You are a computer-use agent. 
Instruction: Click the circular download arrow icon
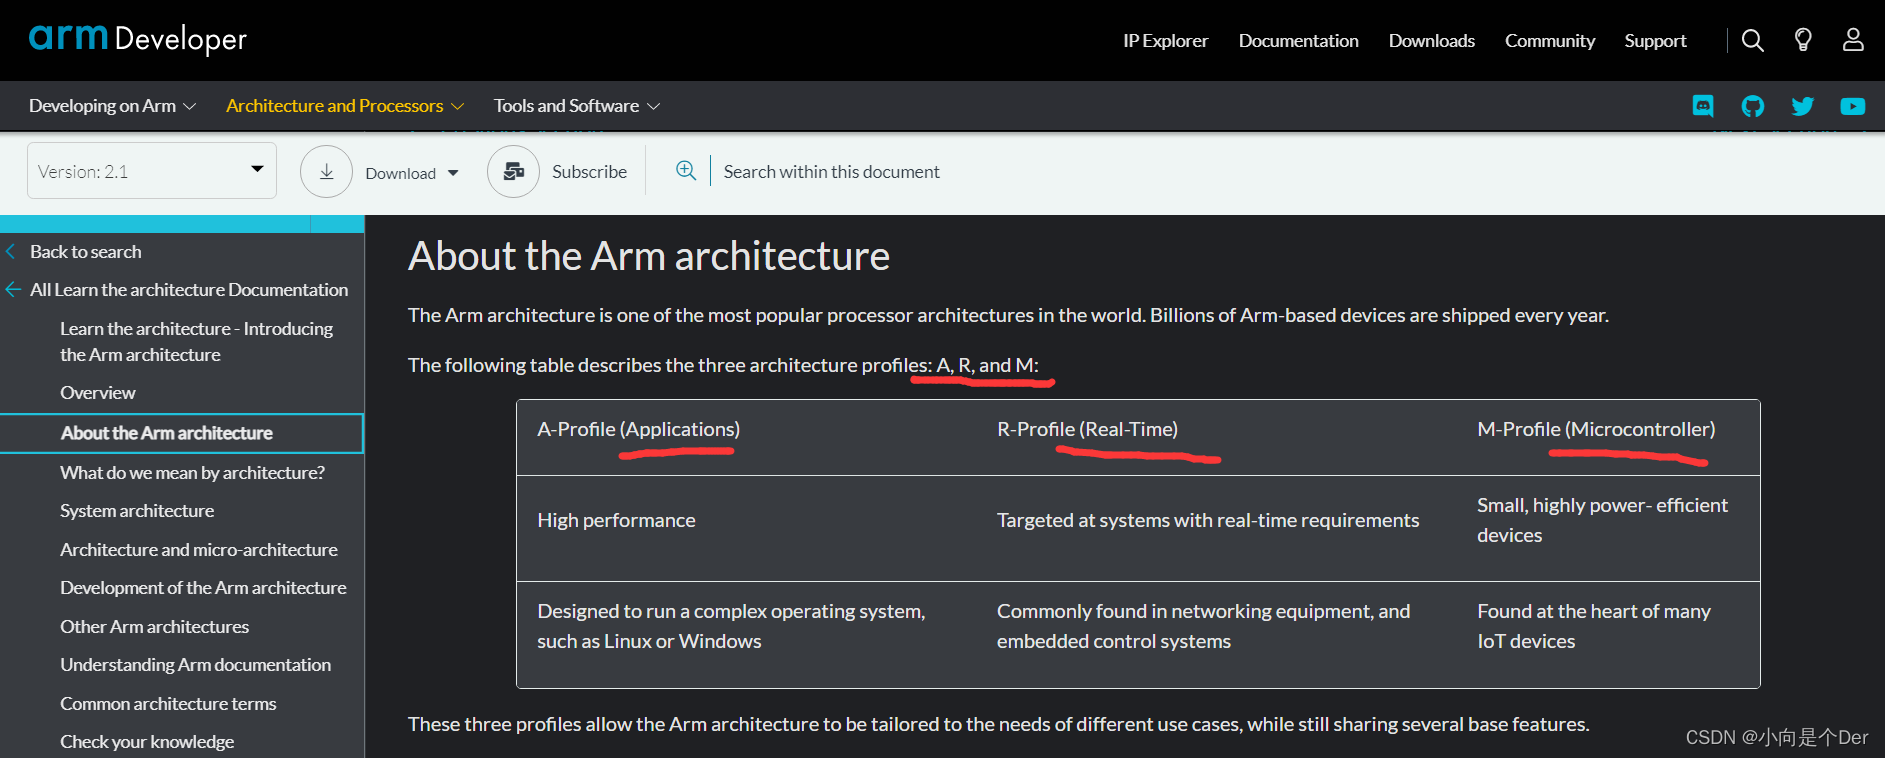(326, 172)
